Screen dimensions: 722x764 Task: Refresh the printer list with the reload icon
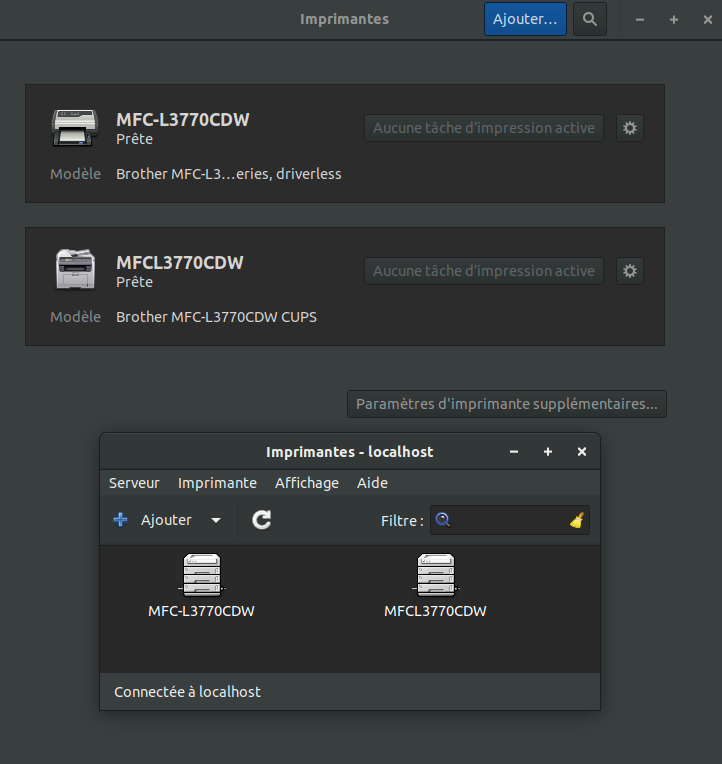coord(262,520)
